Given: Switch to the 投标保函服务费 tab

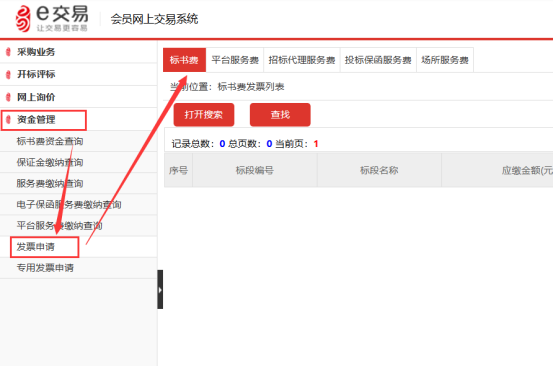Looking at the screenshot, I should [x=378, y=60].
